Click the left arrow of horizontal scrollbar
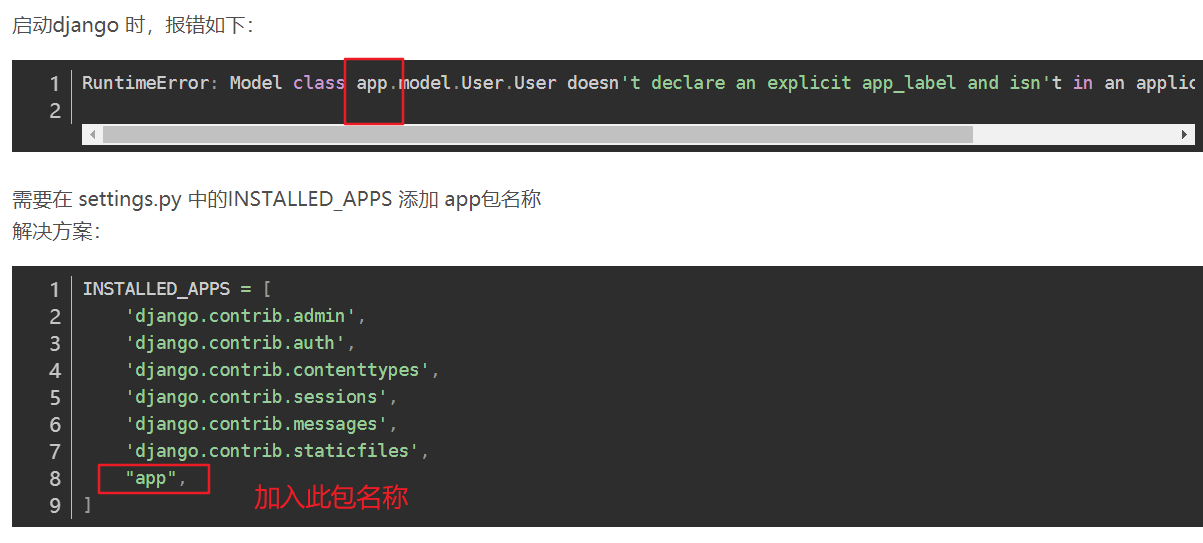 click(91, 134)
